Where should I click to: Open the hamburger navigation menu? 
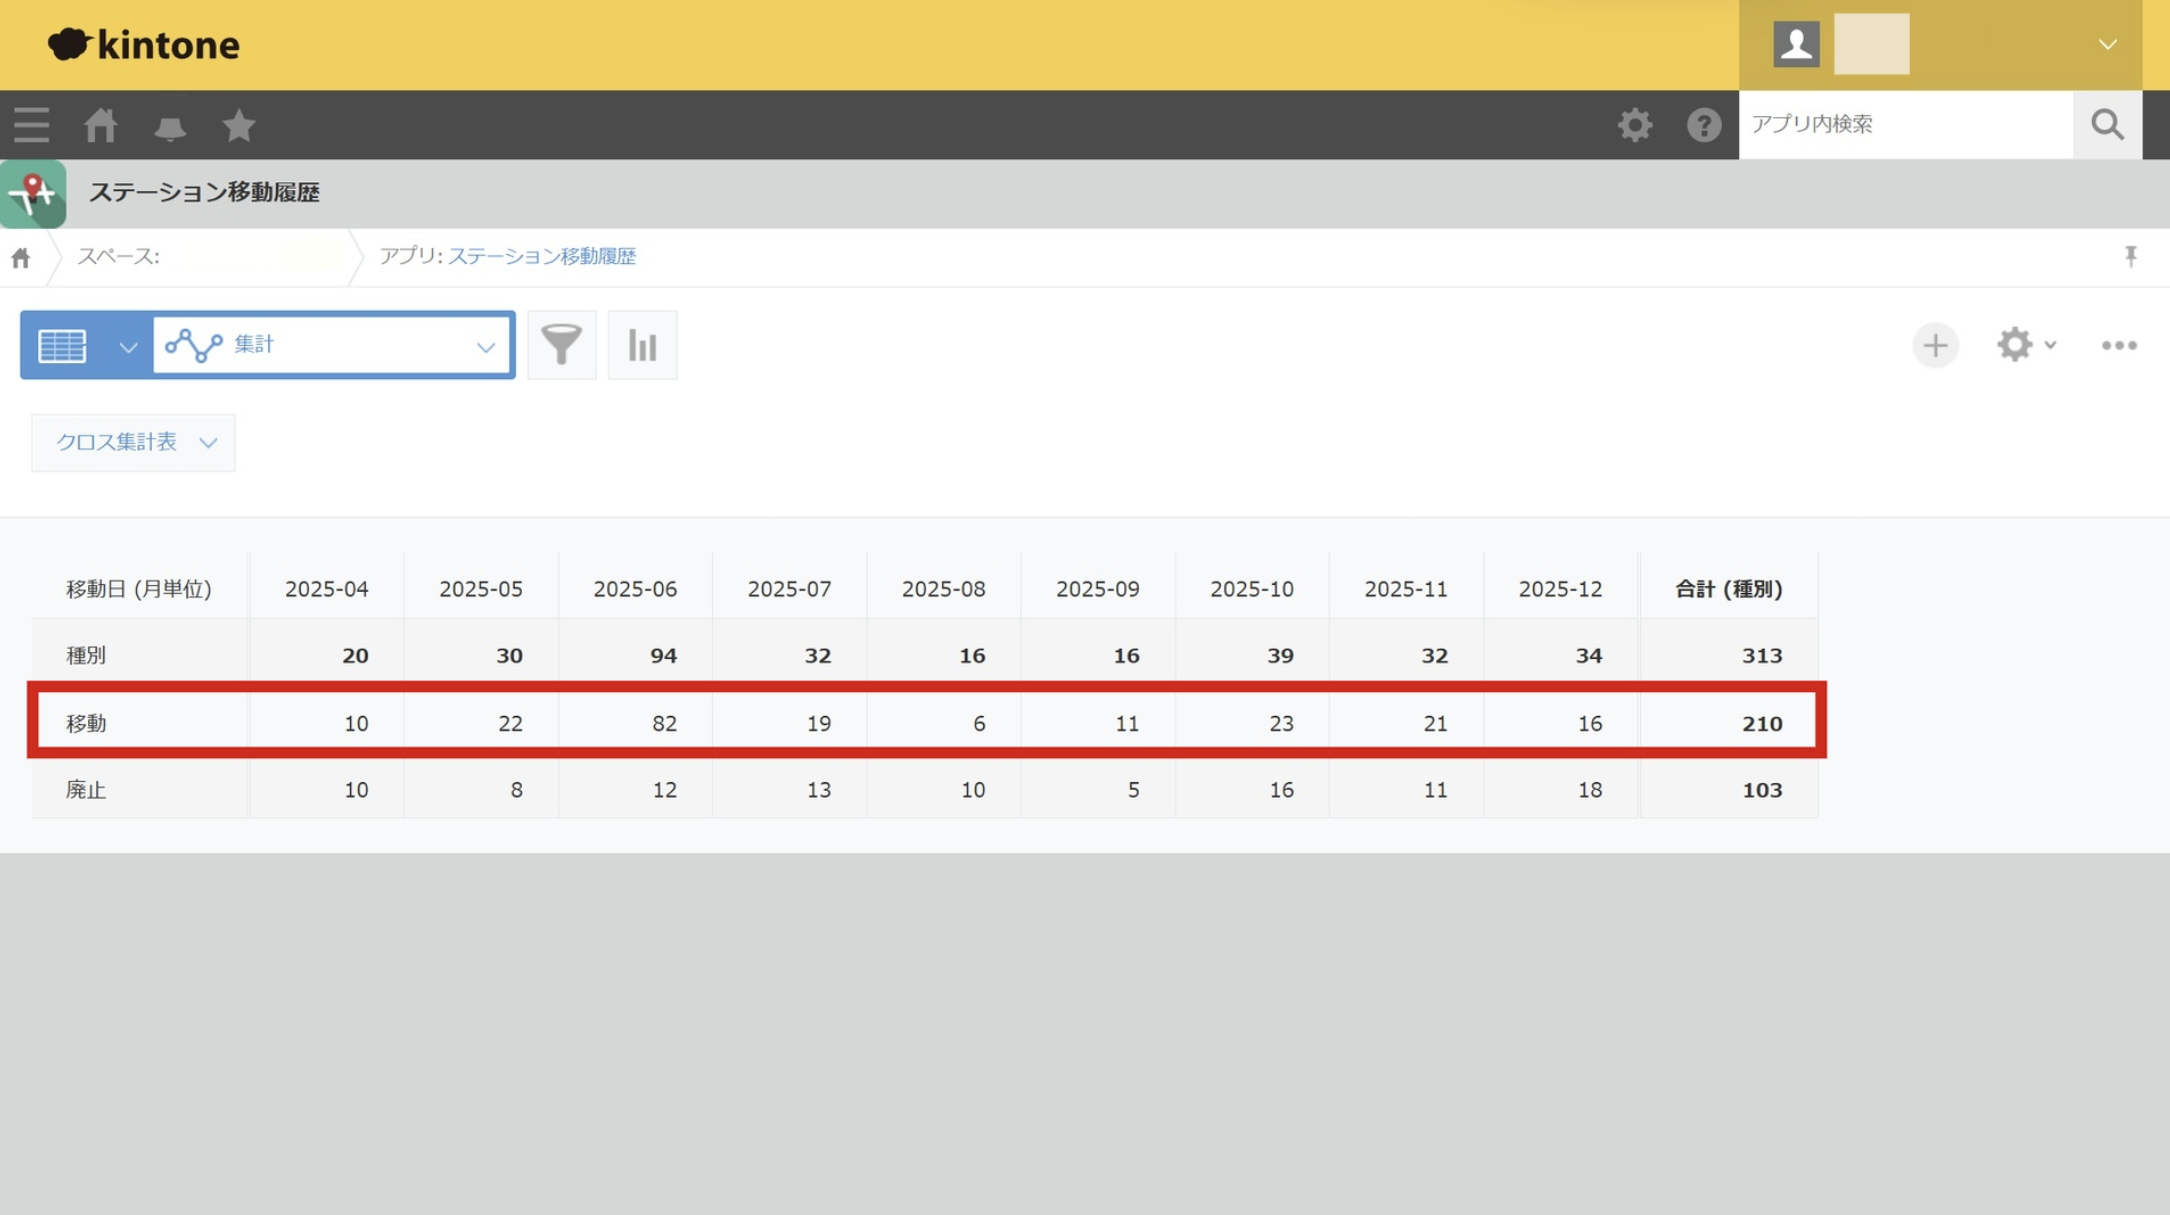31,125
